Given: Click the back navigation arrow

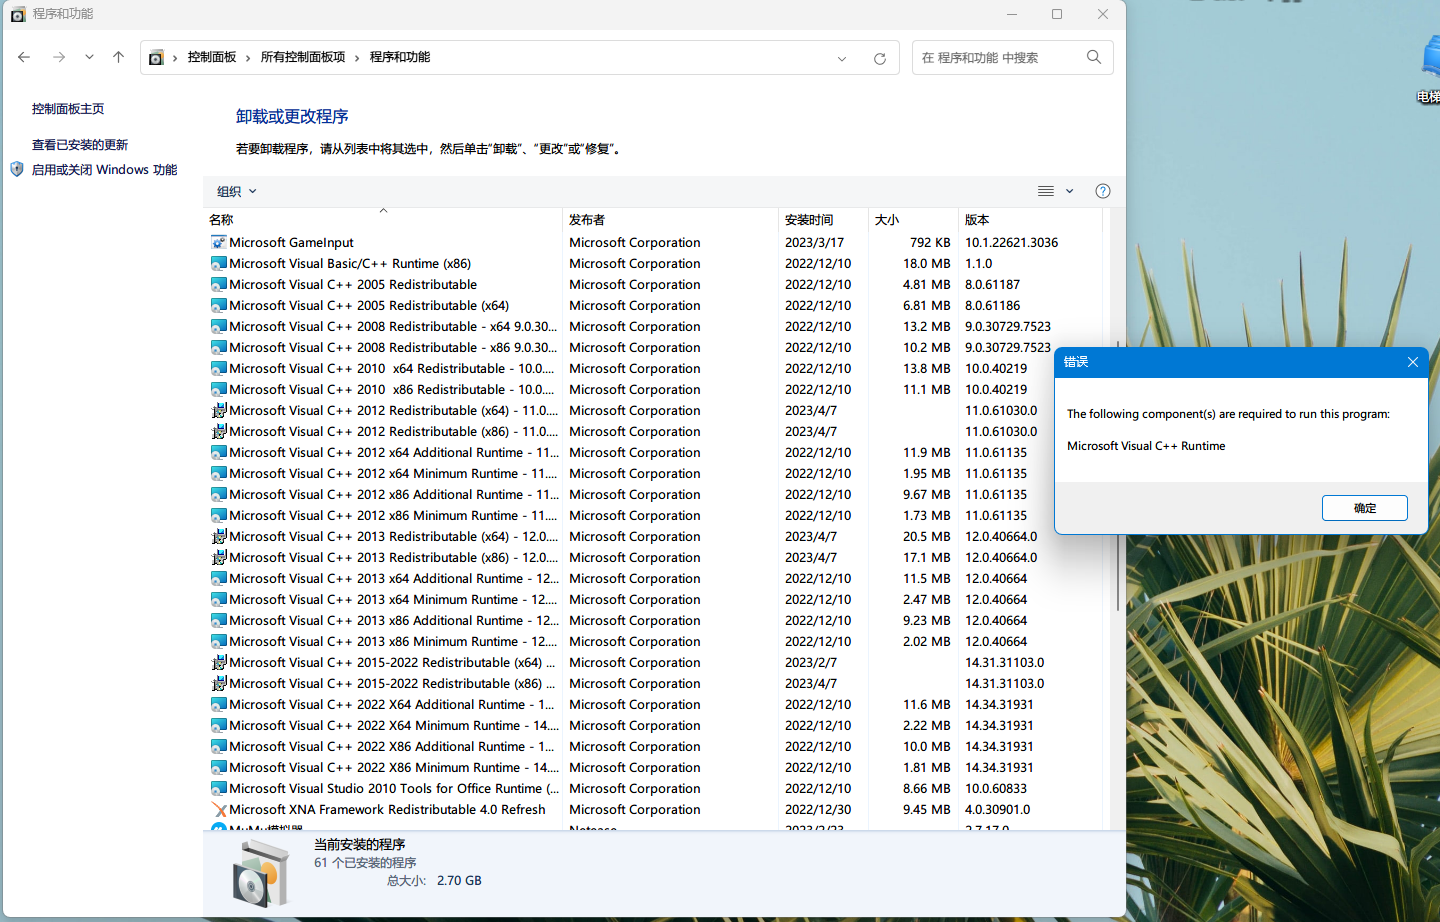Looking at the screenshot, I should pyautogui.click(x=24, y=57).
